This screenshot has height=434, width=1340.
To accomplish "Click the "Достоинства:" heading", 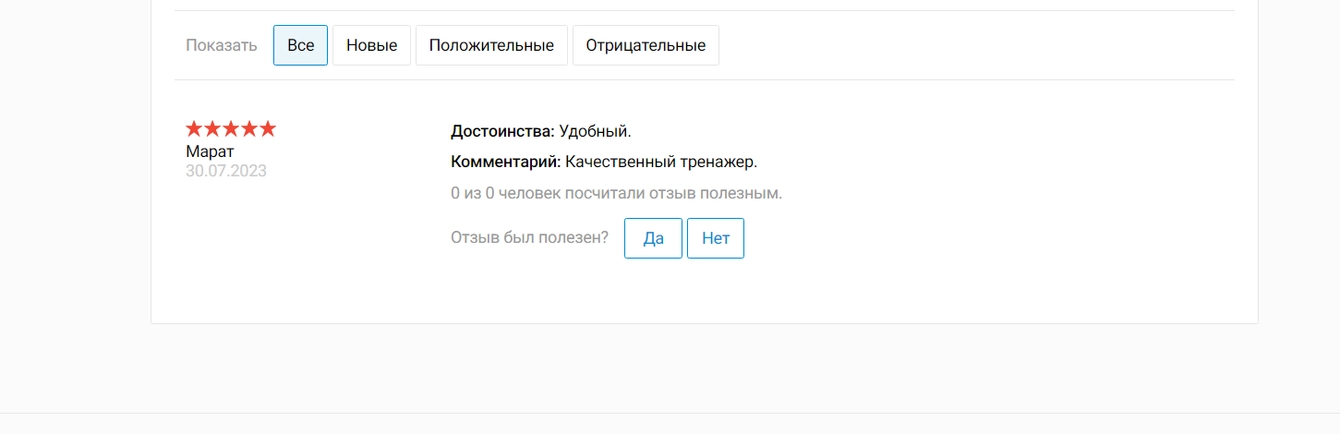I will click(x=503, y=131).
